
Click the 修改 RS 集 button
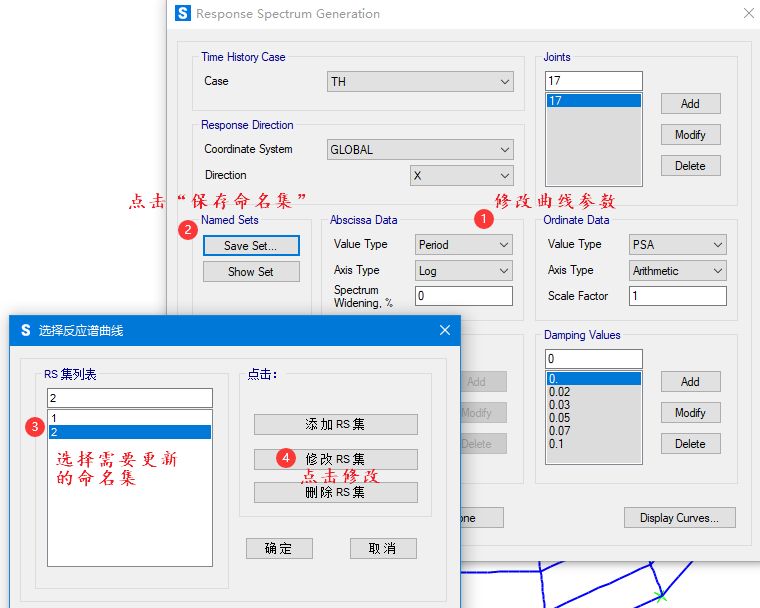335,459
